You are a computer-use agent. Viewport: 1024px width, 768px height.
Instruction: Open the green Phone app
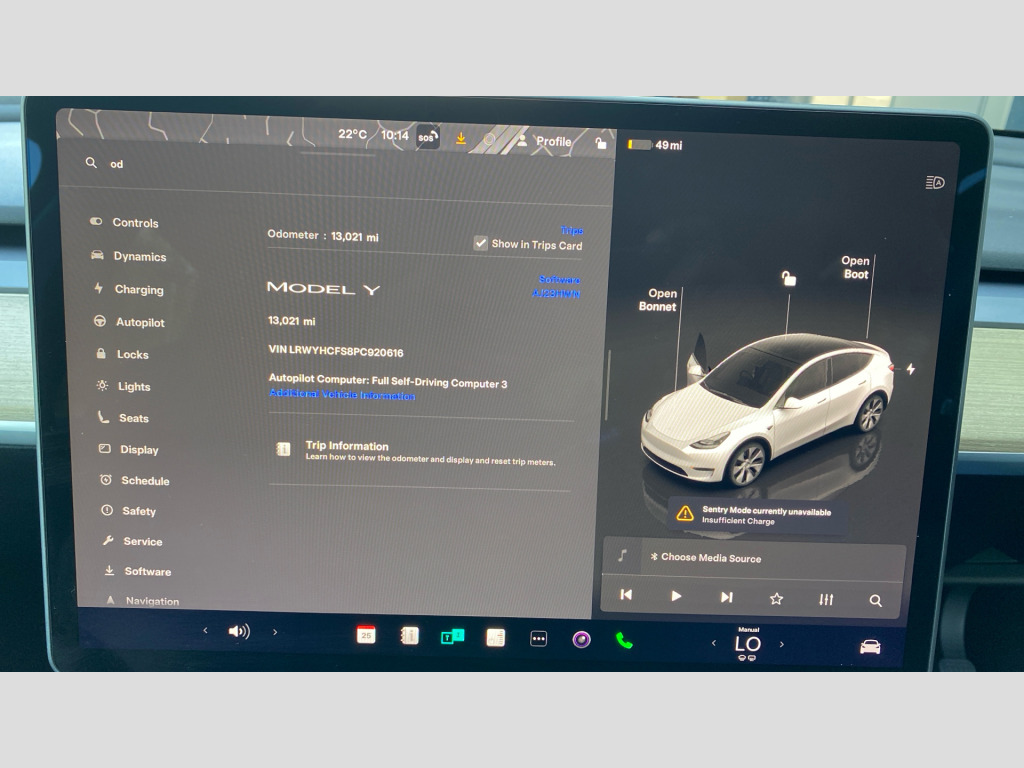pos(624,641)
